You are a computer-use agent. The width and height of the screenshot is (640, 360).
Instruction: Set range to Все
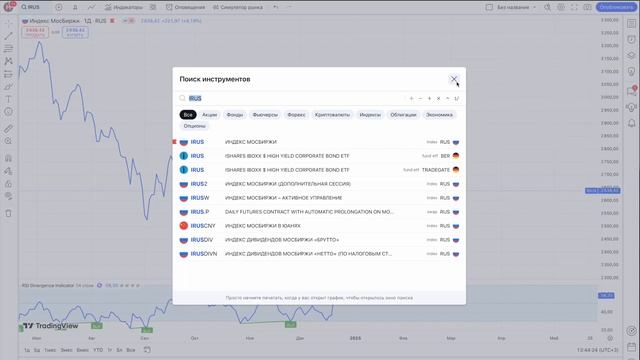[x=131, y=350]
